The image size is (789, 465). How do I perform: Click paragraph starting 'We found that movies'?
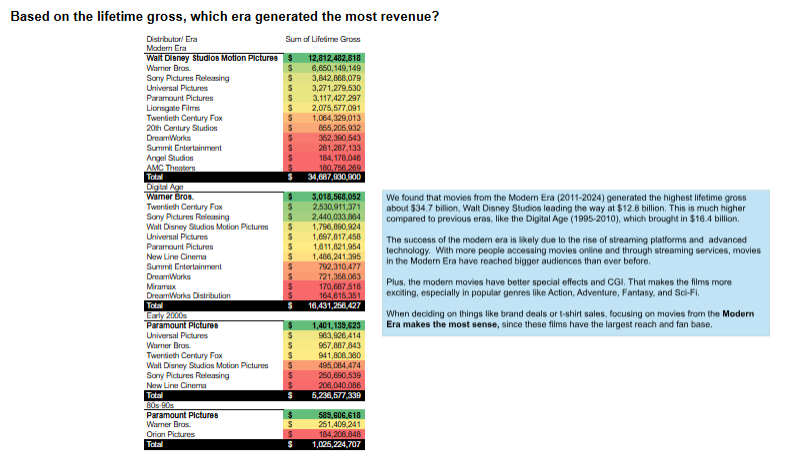(566, 208)
